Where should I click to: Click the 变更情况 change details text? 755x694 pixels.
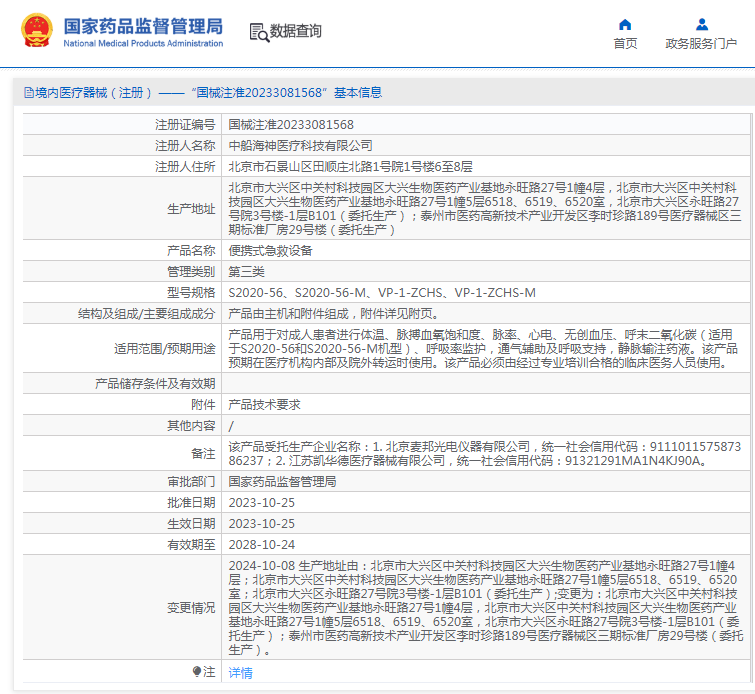point(486,608)
